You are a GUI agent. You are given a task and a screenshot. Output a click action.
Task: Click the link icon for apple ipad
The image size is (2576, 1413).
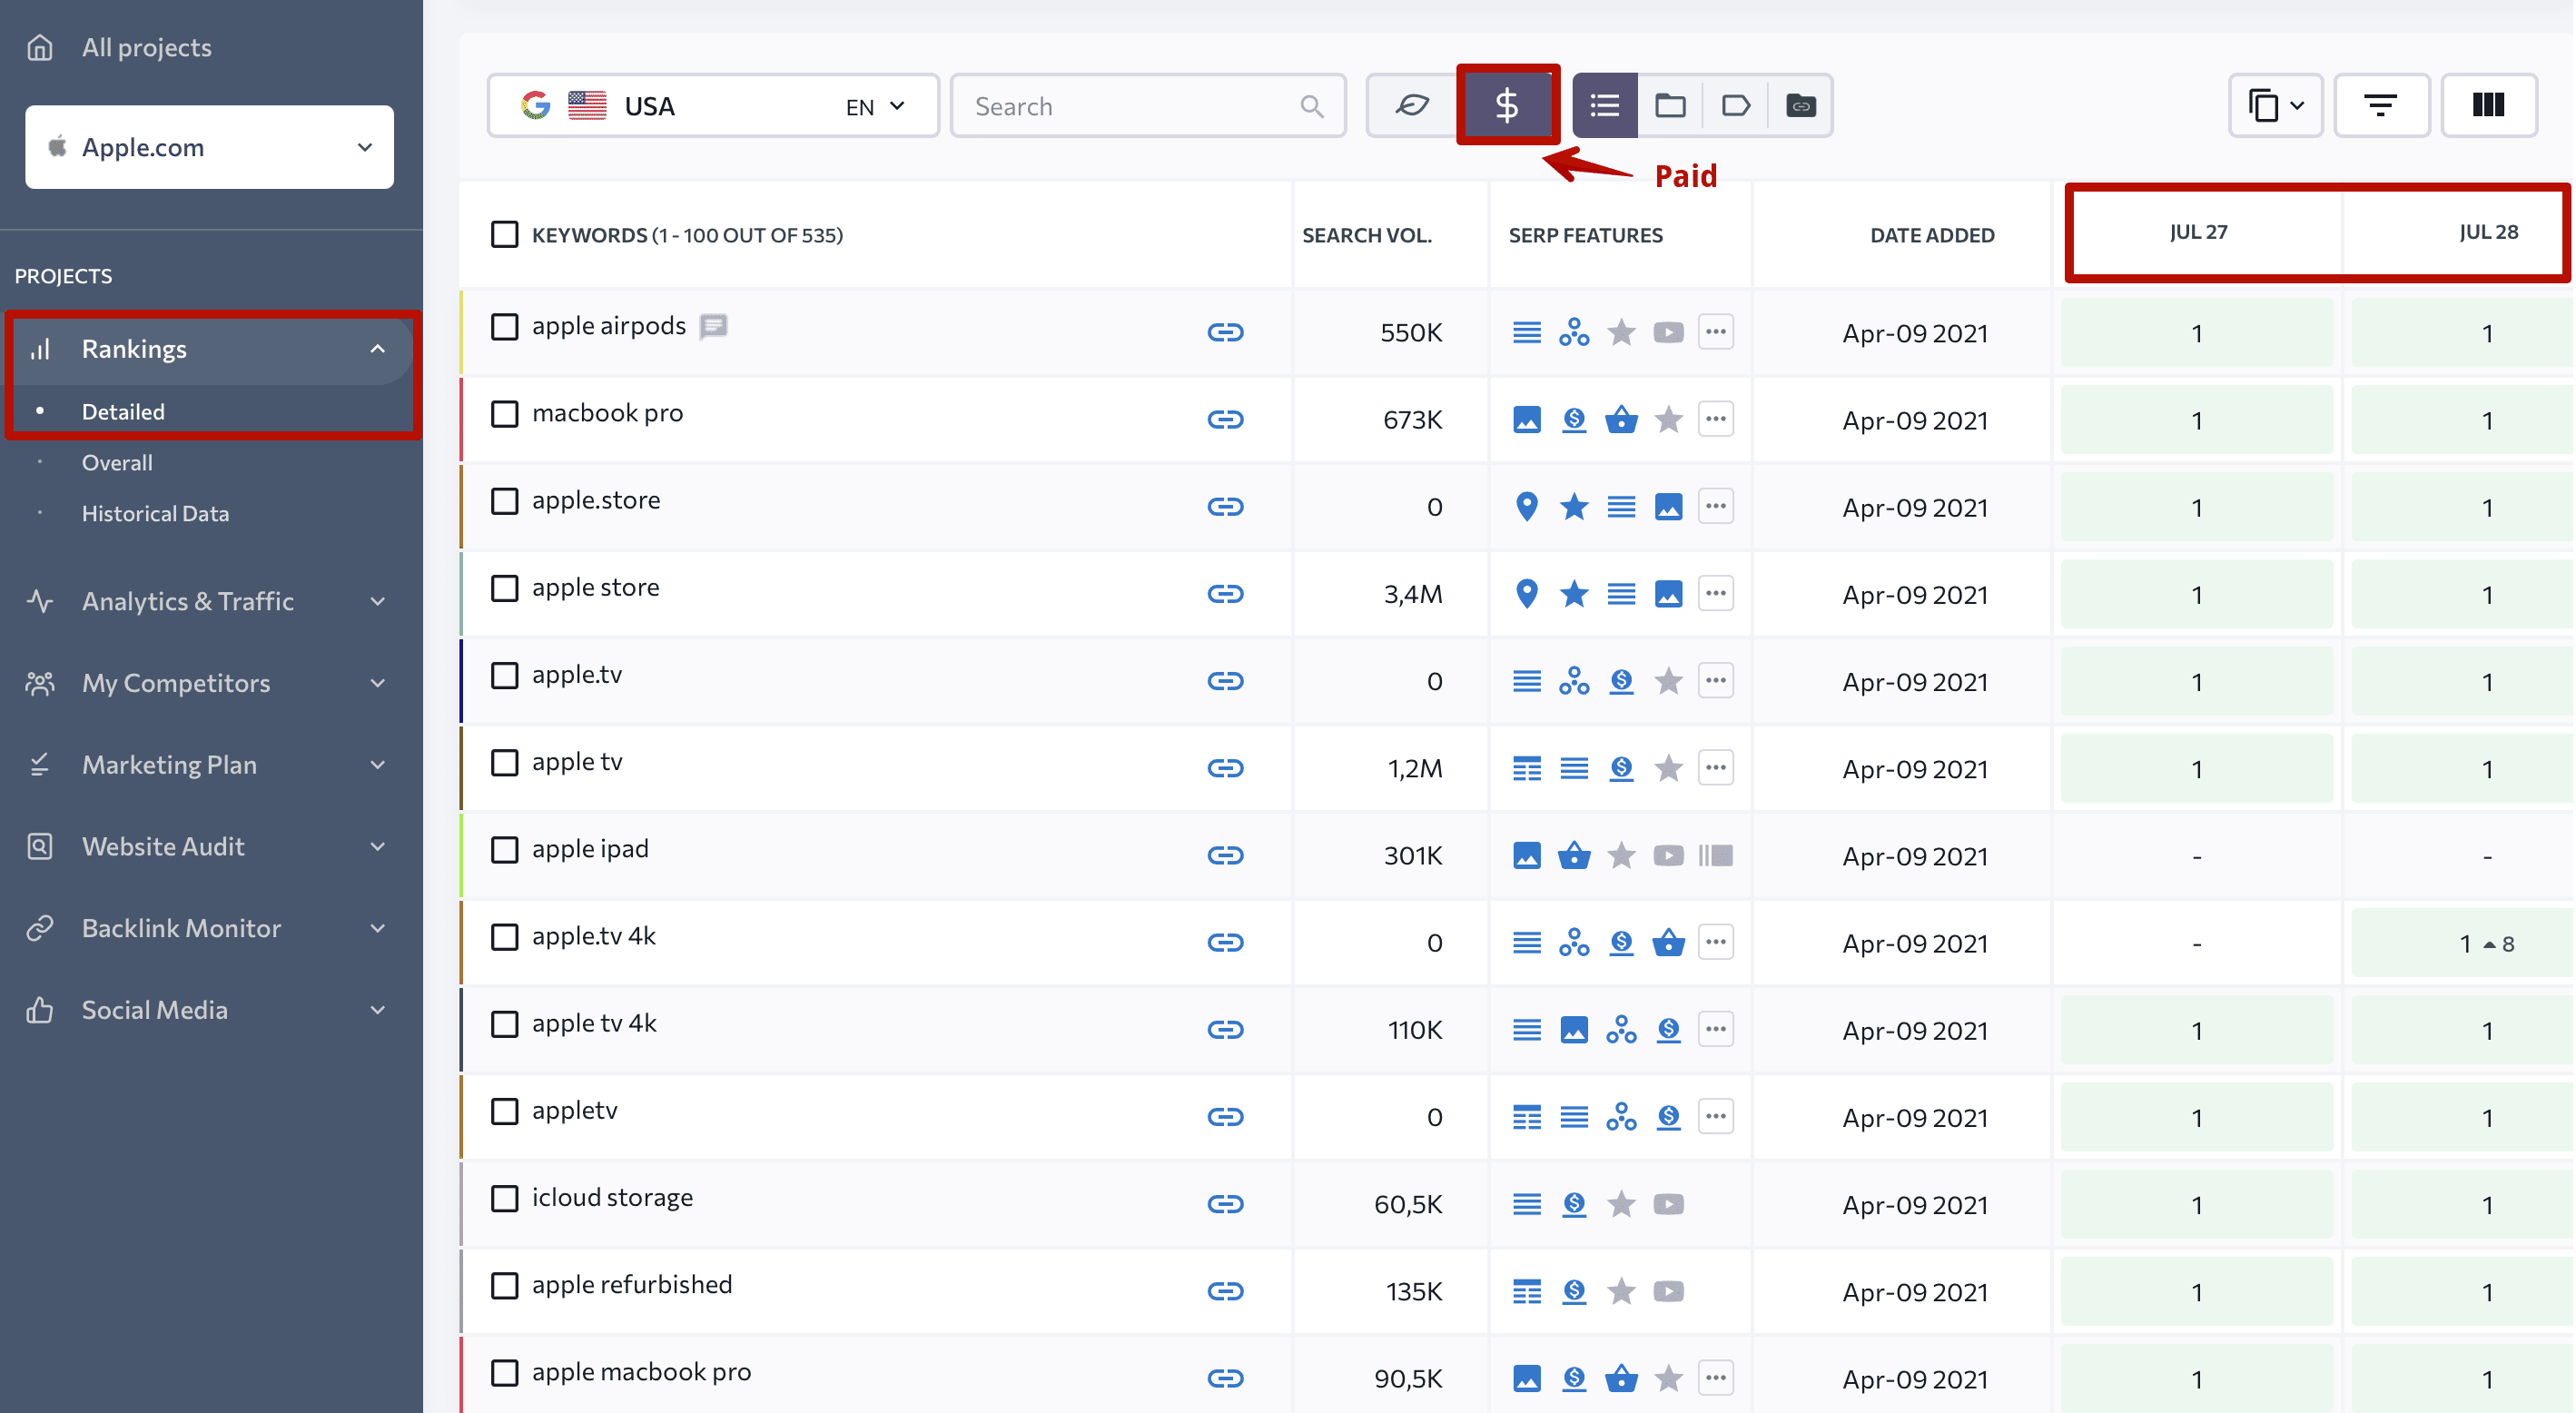click(x=1225, y=855)
